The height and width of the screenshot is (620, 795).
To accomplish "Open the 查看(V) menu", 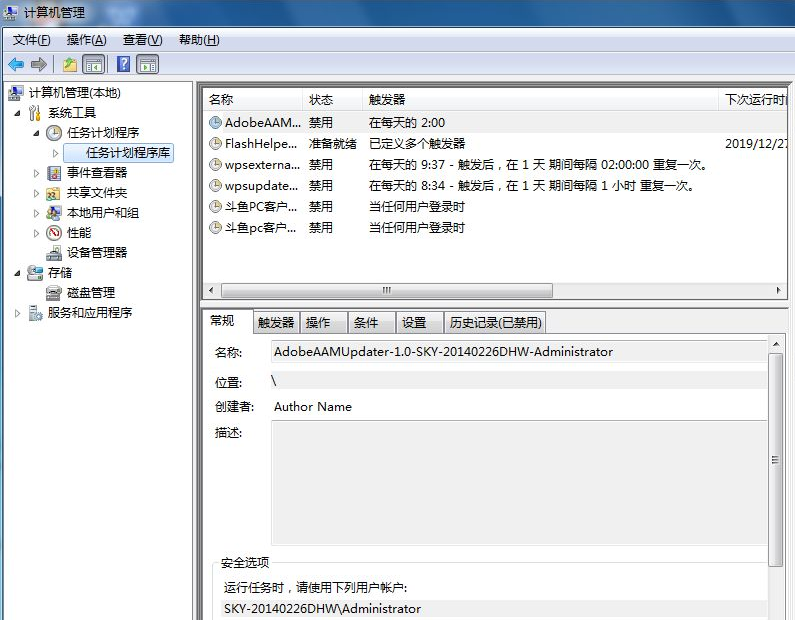I will 142,40.
